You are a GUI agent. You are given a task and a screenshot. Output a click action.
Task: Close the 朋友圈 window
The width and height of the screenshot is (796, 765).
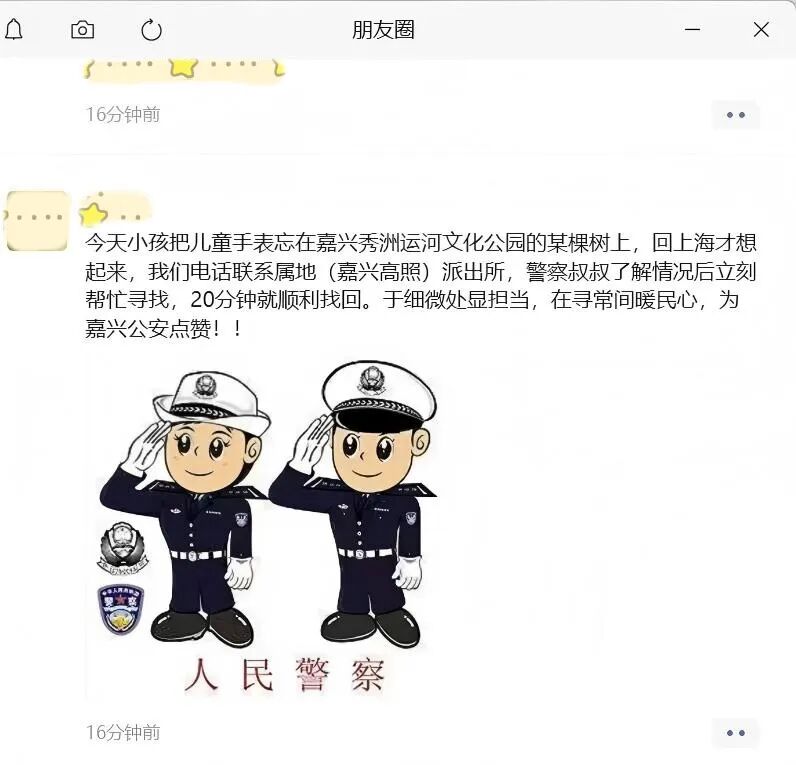point(761,29)
